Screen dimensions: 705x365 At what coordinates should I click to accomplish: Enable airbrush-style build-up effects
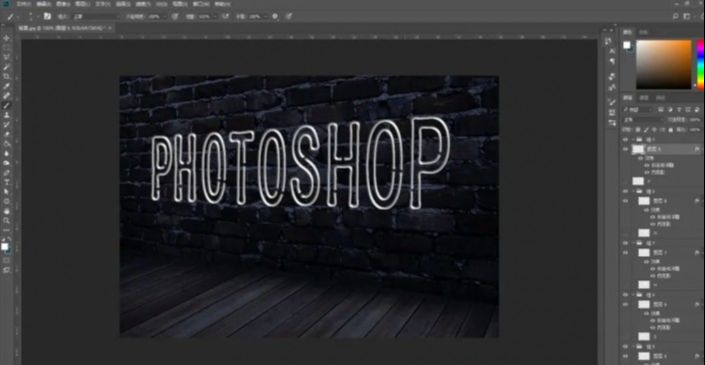(225, 16)
